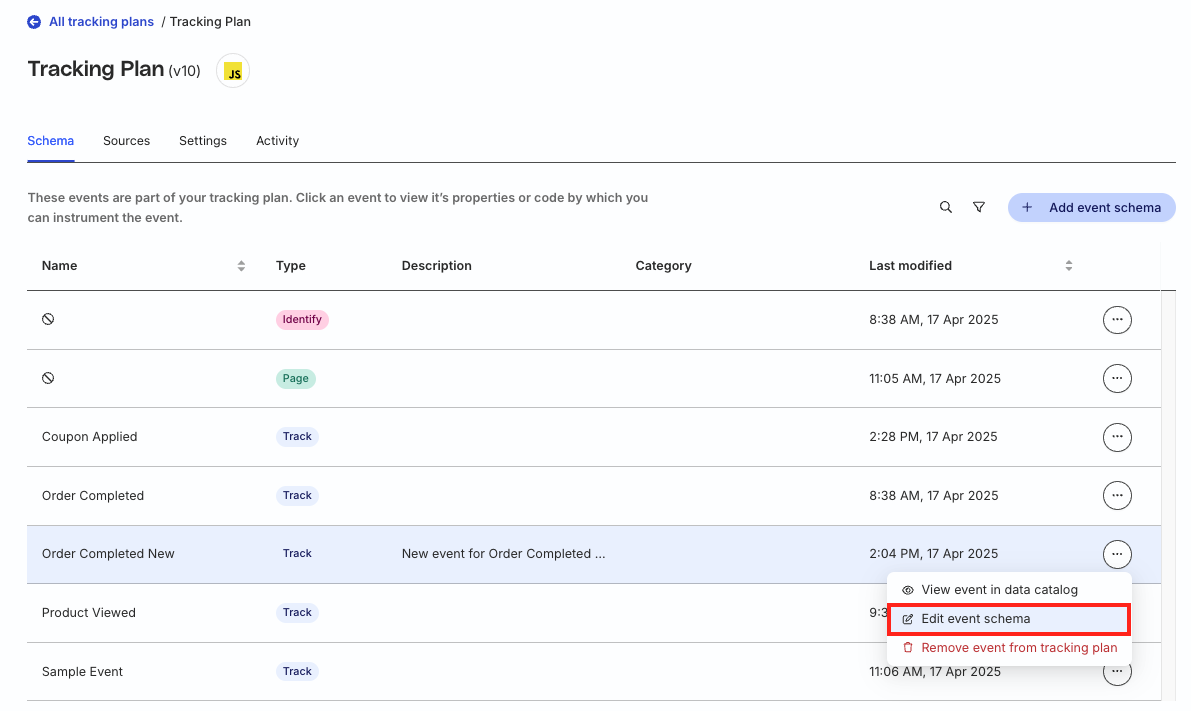Screen dimensions: 1191x711
Task: Click the filter funnel icon
Action: coord(979,207)
